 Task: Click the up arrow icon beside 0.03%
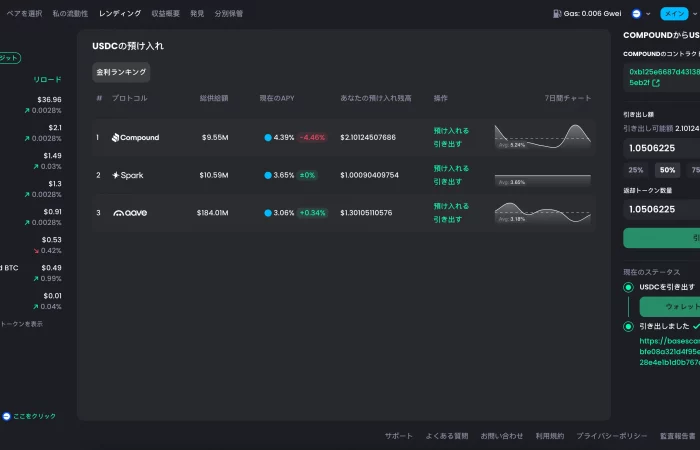pyautogui.click(x=36, y=167)
